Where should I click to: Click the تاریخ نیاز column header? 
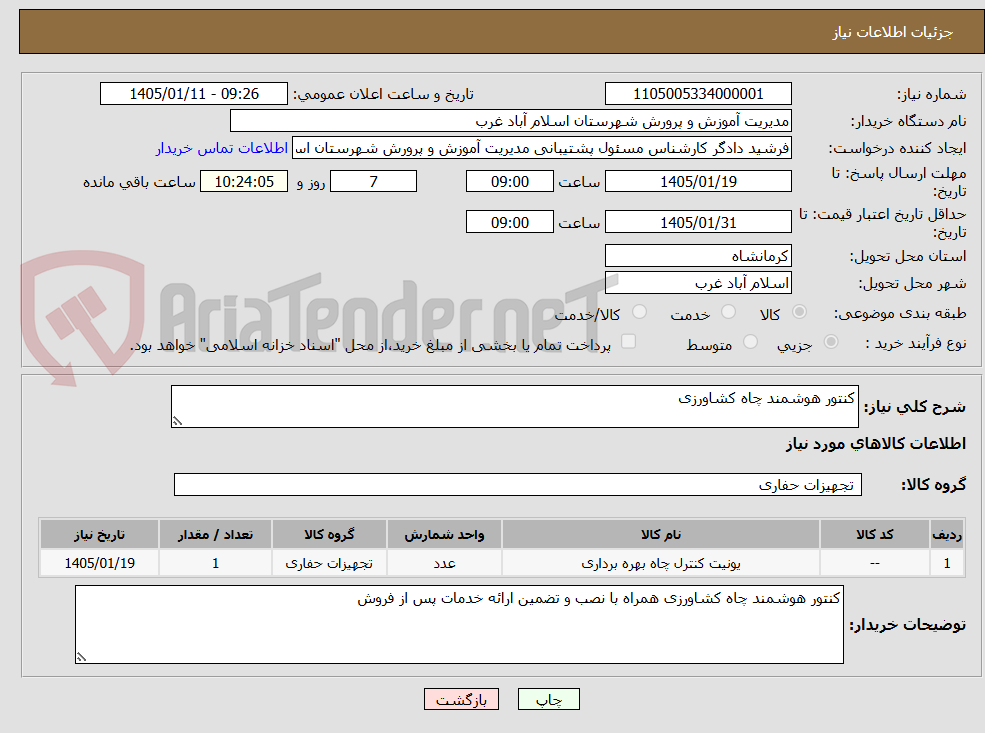point(99,535)
